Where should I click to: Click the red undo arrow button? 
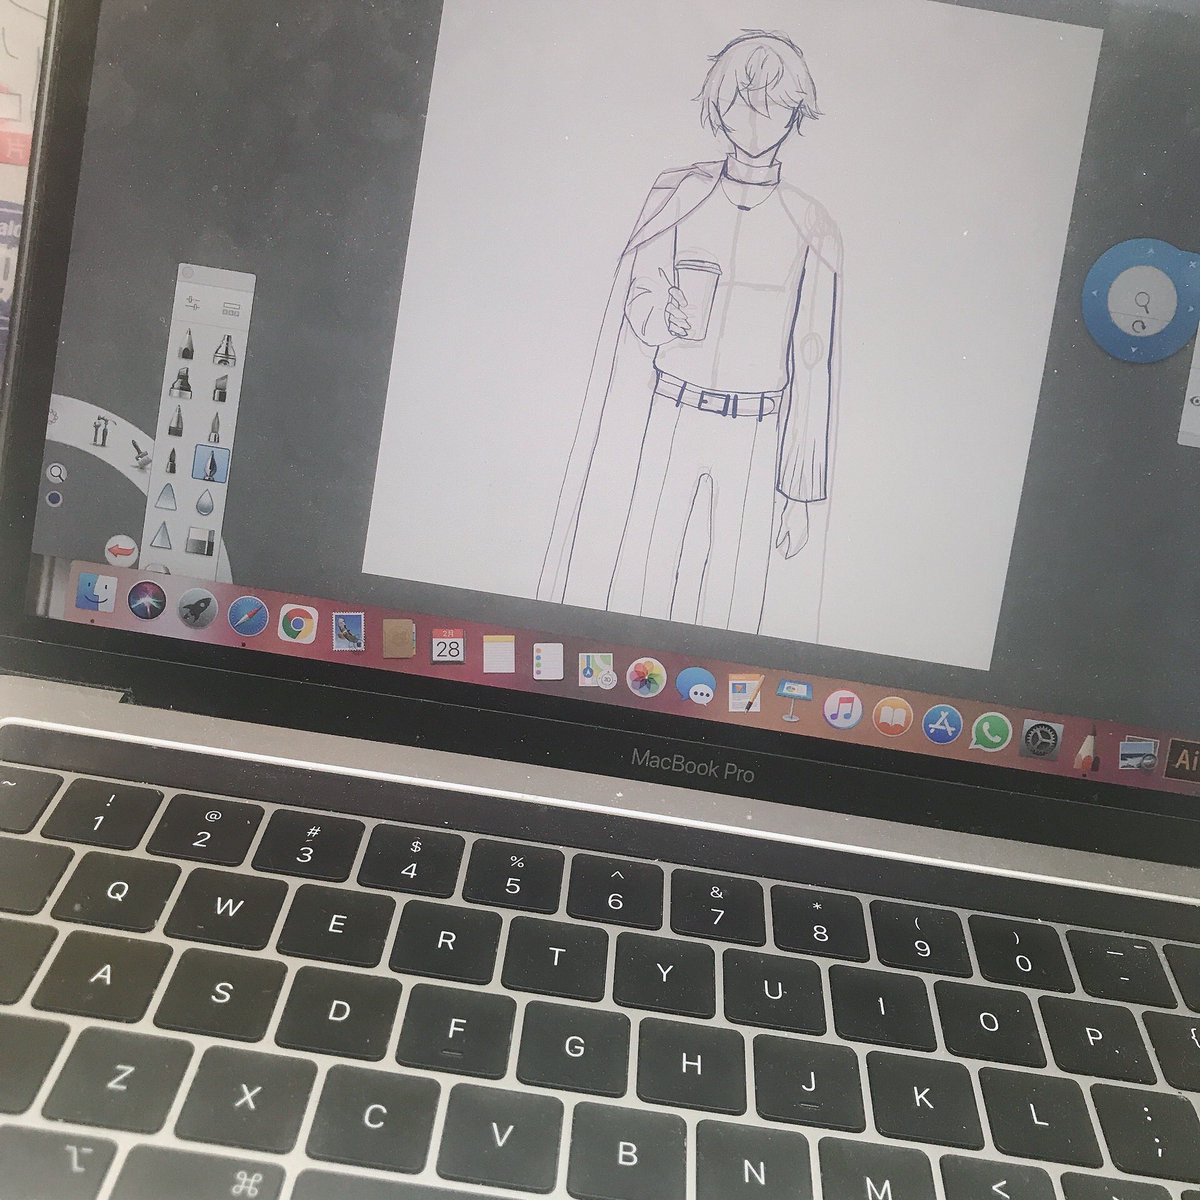[121, 550]
